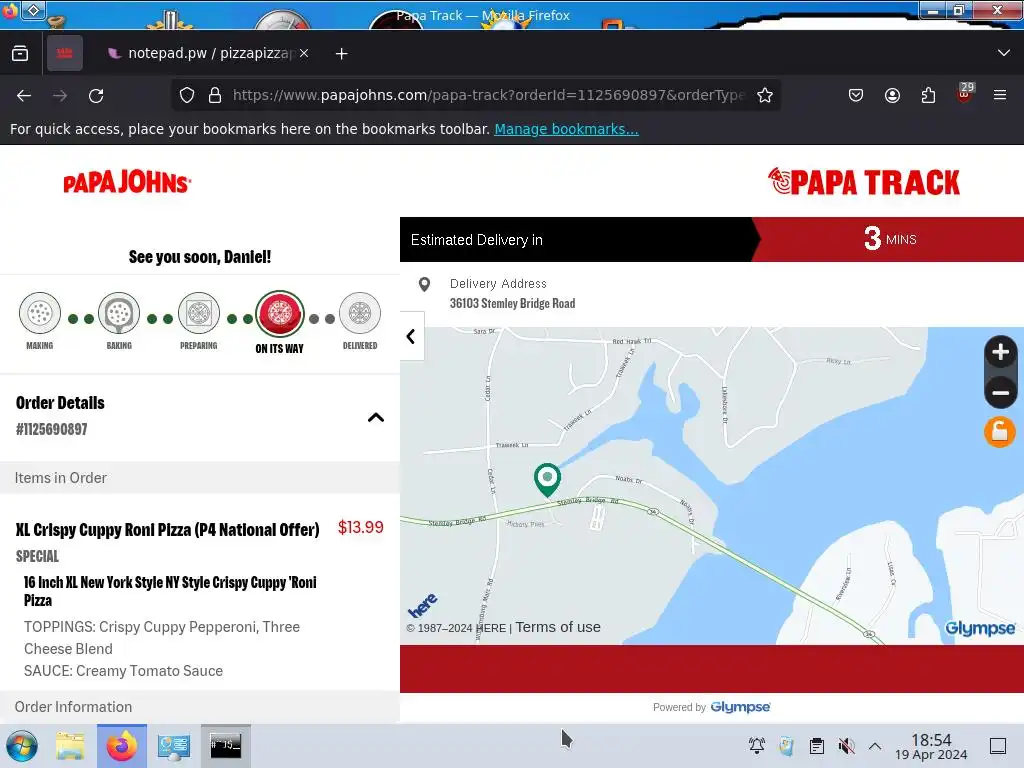Open the terminal taskbar window
This screenshot has width=1024, height=768.
225,746
